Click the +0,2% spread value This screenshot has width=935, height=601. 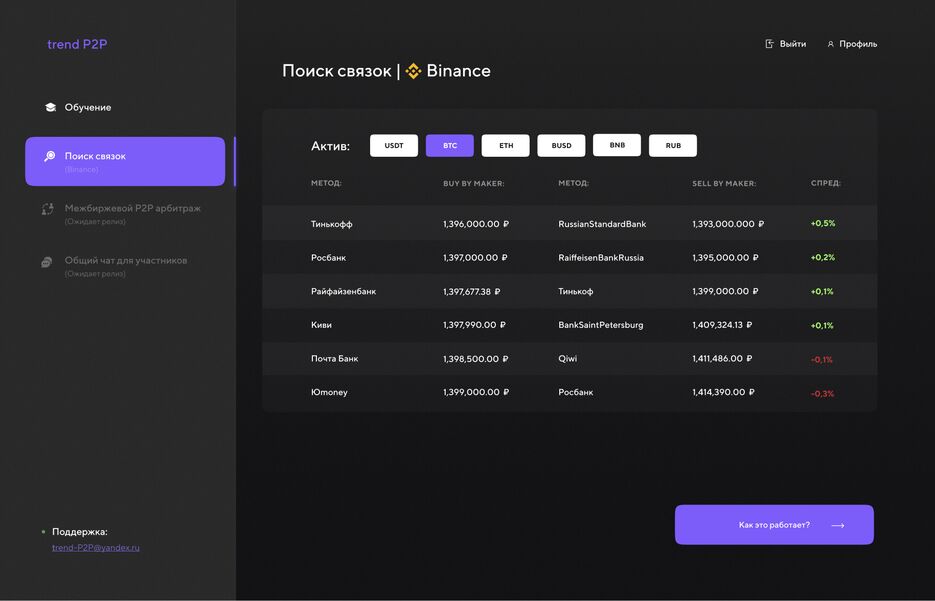tap(823, 258)
